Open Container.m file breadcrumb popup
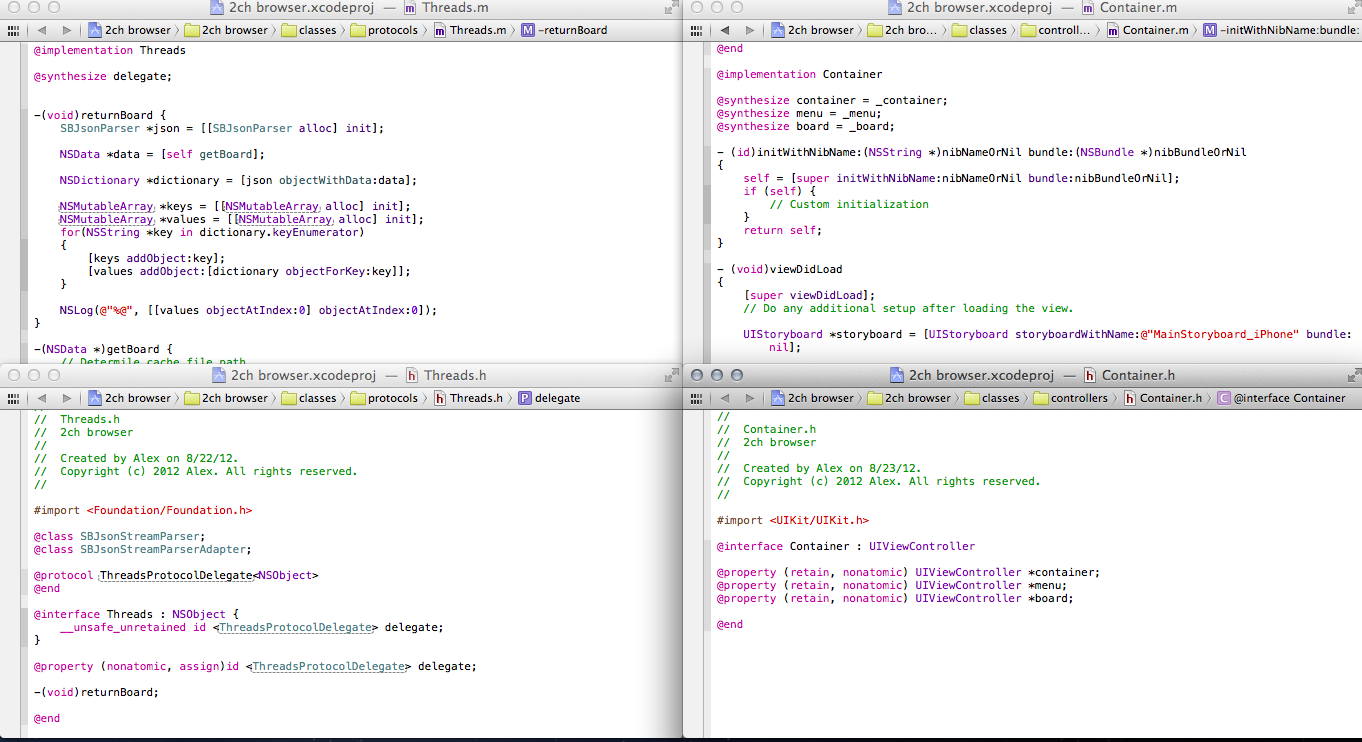This screenshot has height=742, width=1362. tap(1148, 30)
